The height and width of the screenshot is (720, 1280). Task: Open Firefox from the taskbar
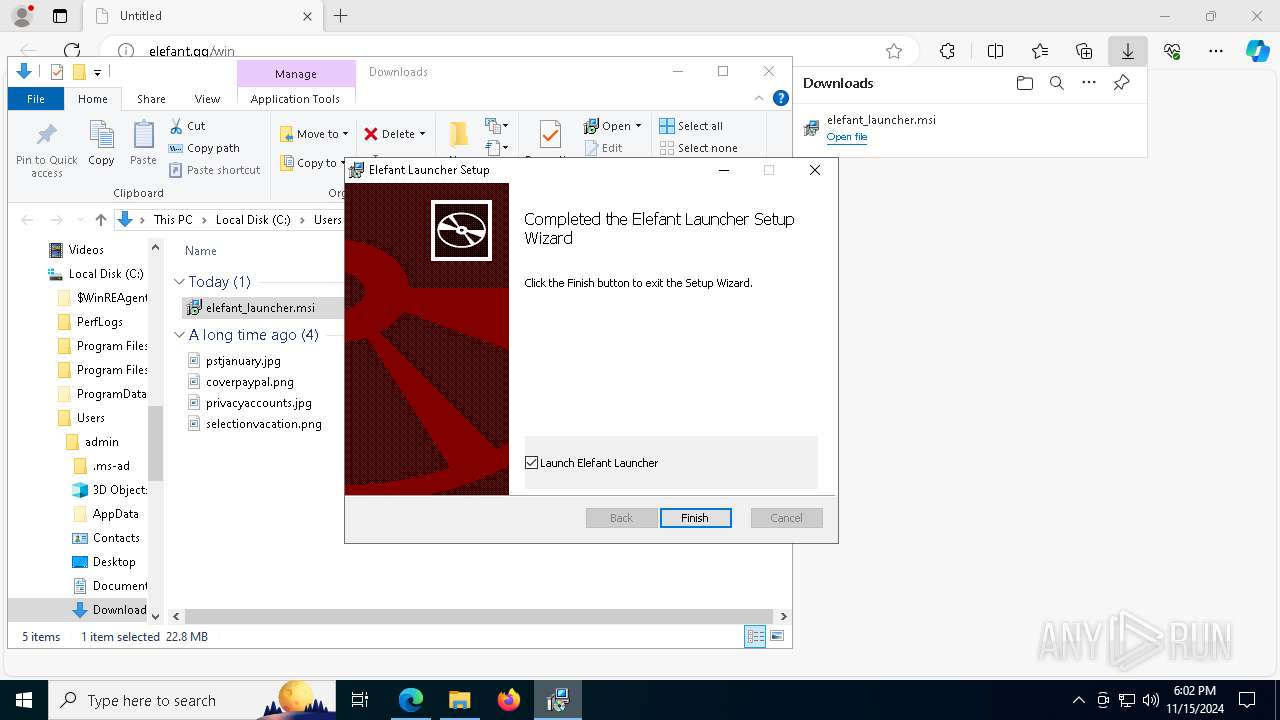509,700
